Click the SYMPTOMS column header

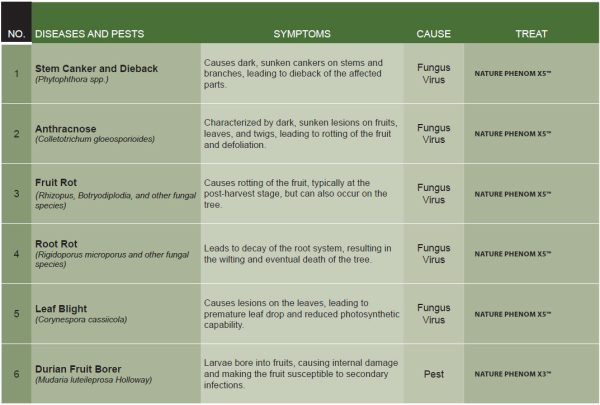point(301,33)
